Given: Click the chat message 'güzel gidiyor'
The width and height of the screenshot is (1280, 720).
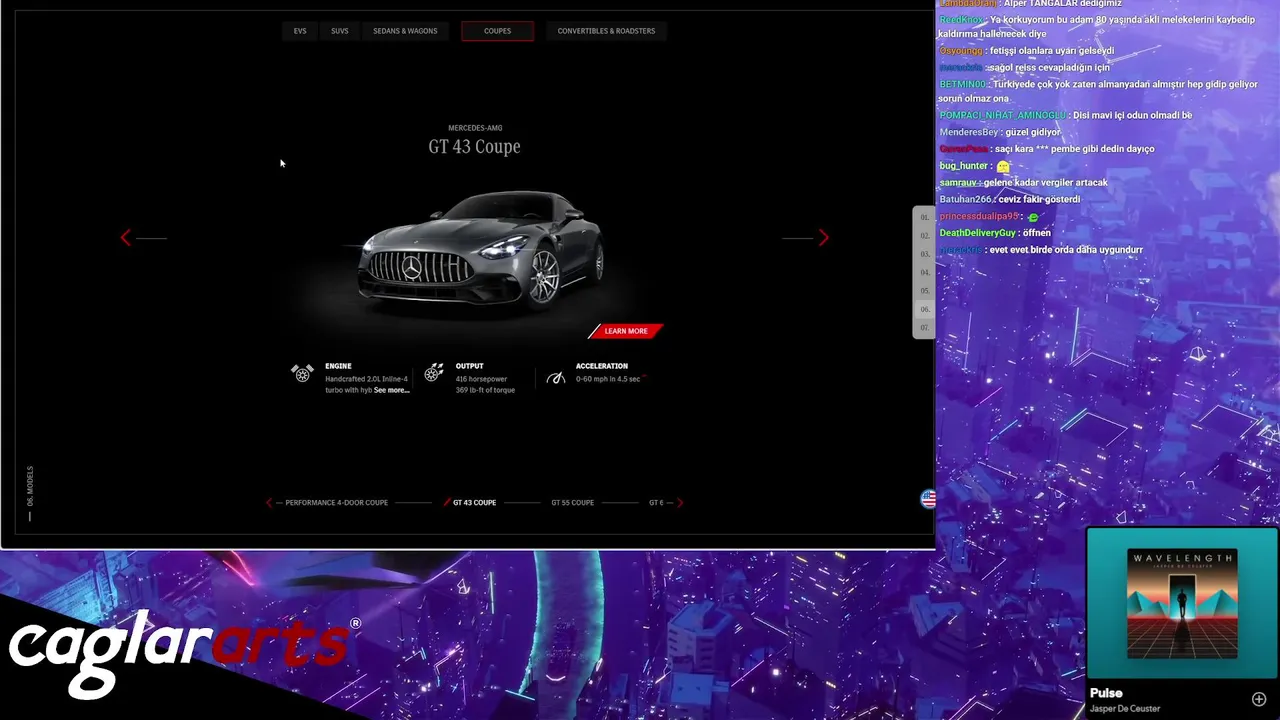Looking at the screenshot, I should pyautogui.click(x=1032, y=132).
